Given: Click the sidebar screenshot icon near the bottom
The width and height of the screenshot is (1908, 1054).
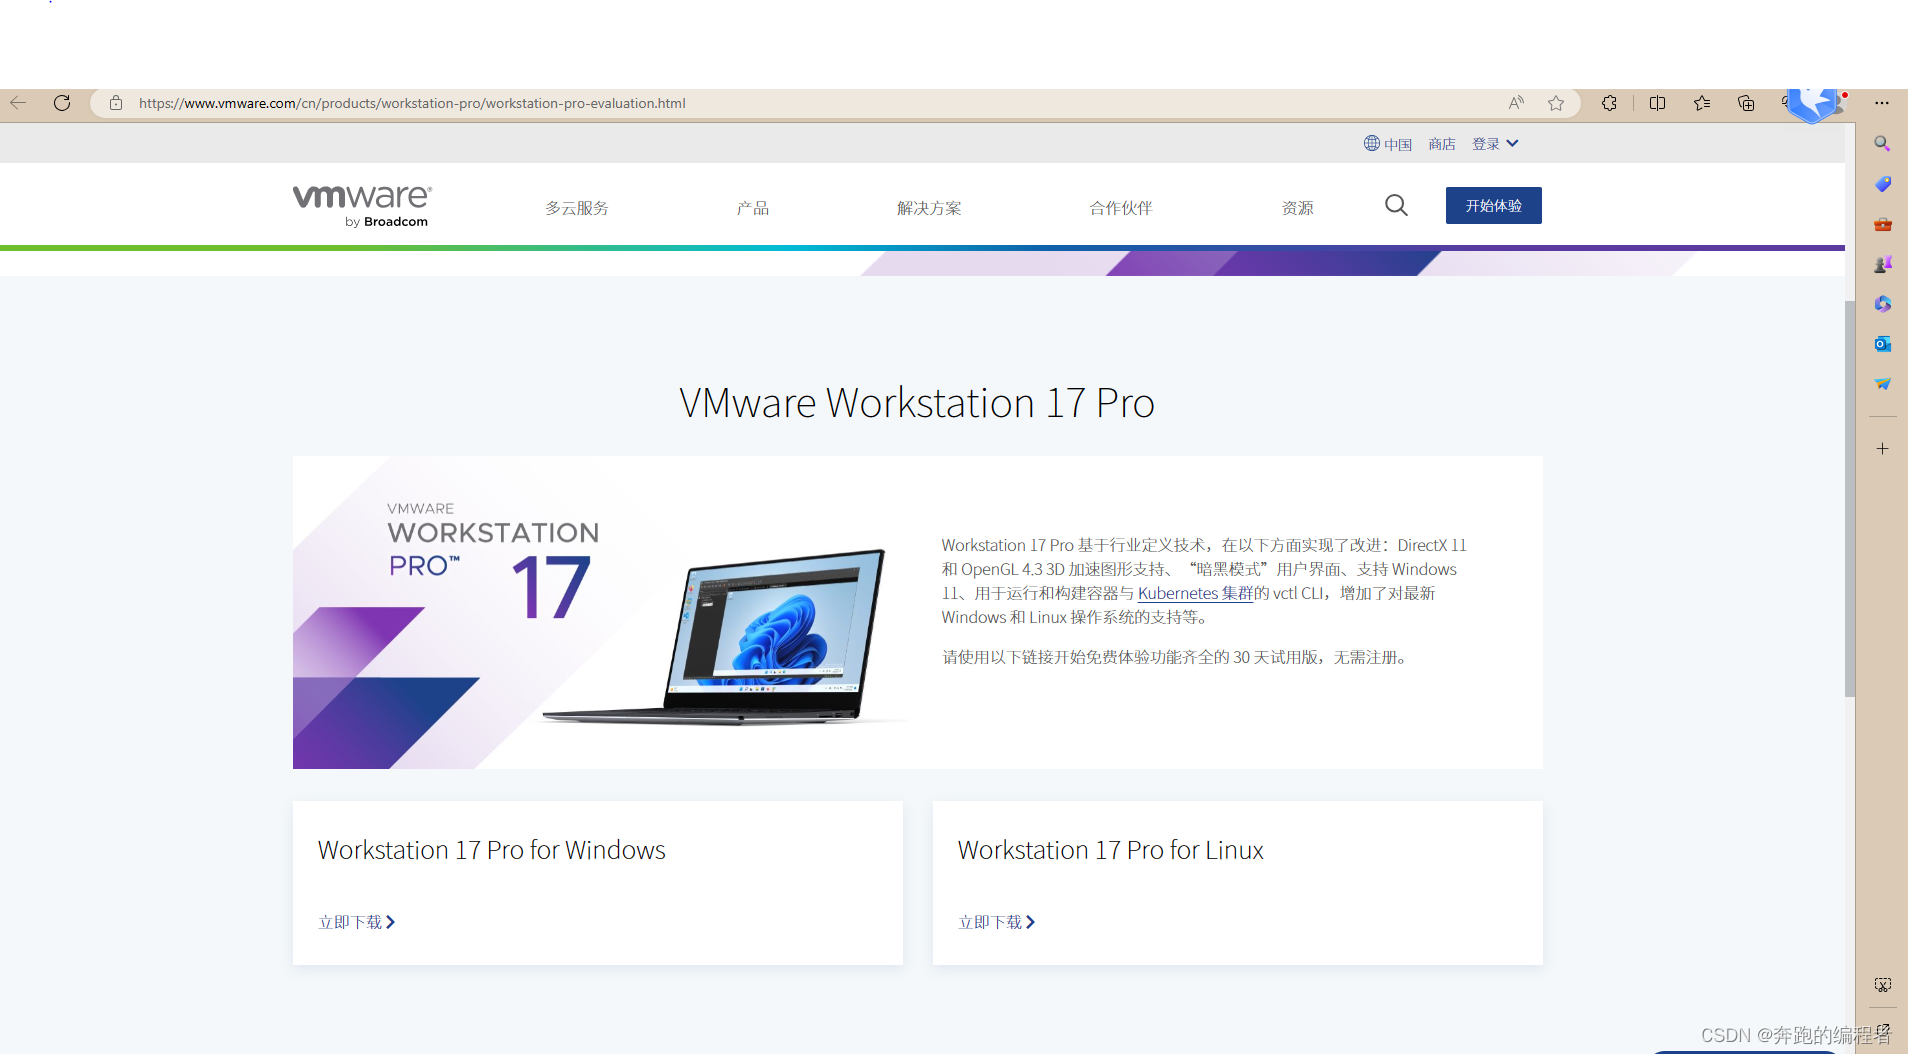Looking at the screenshot, I should pos(1882,985).
